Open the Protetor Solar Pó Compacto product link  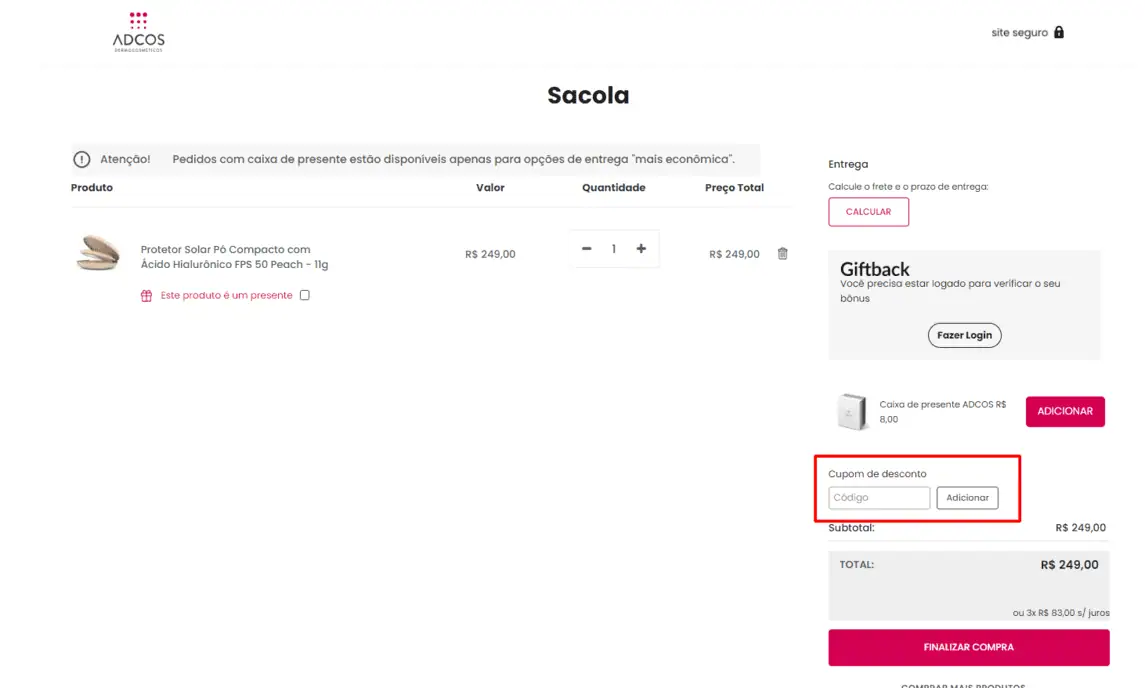tap(234, 257)
